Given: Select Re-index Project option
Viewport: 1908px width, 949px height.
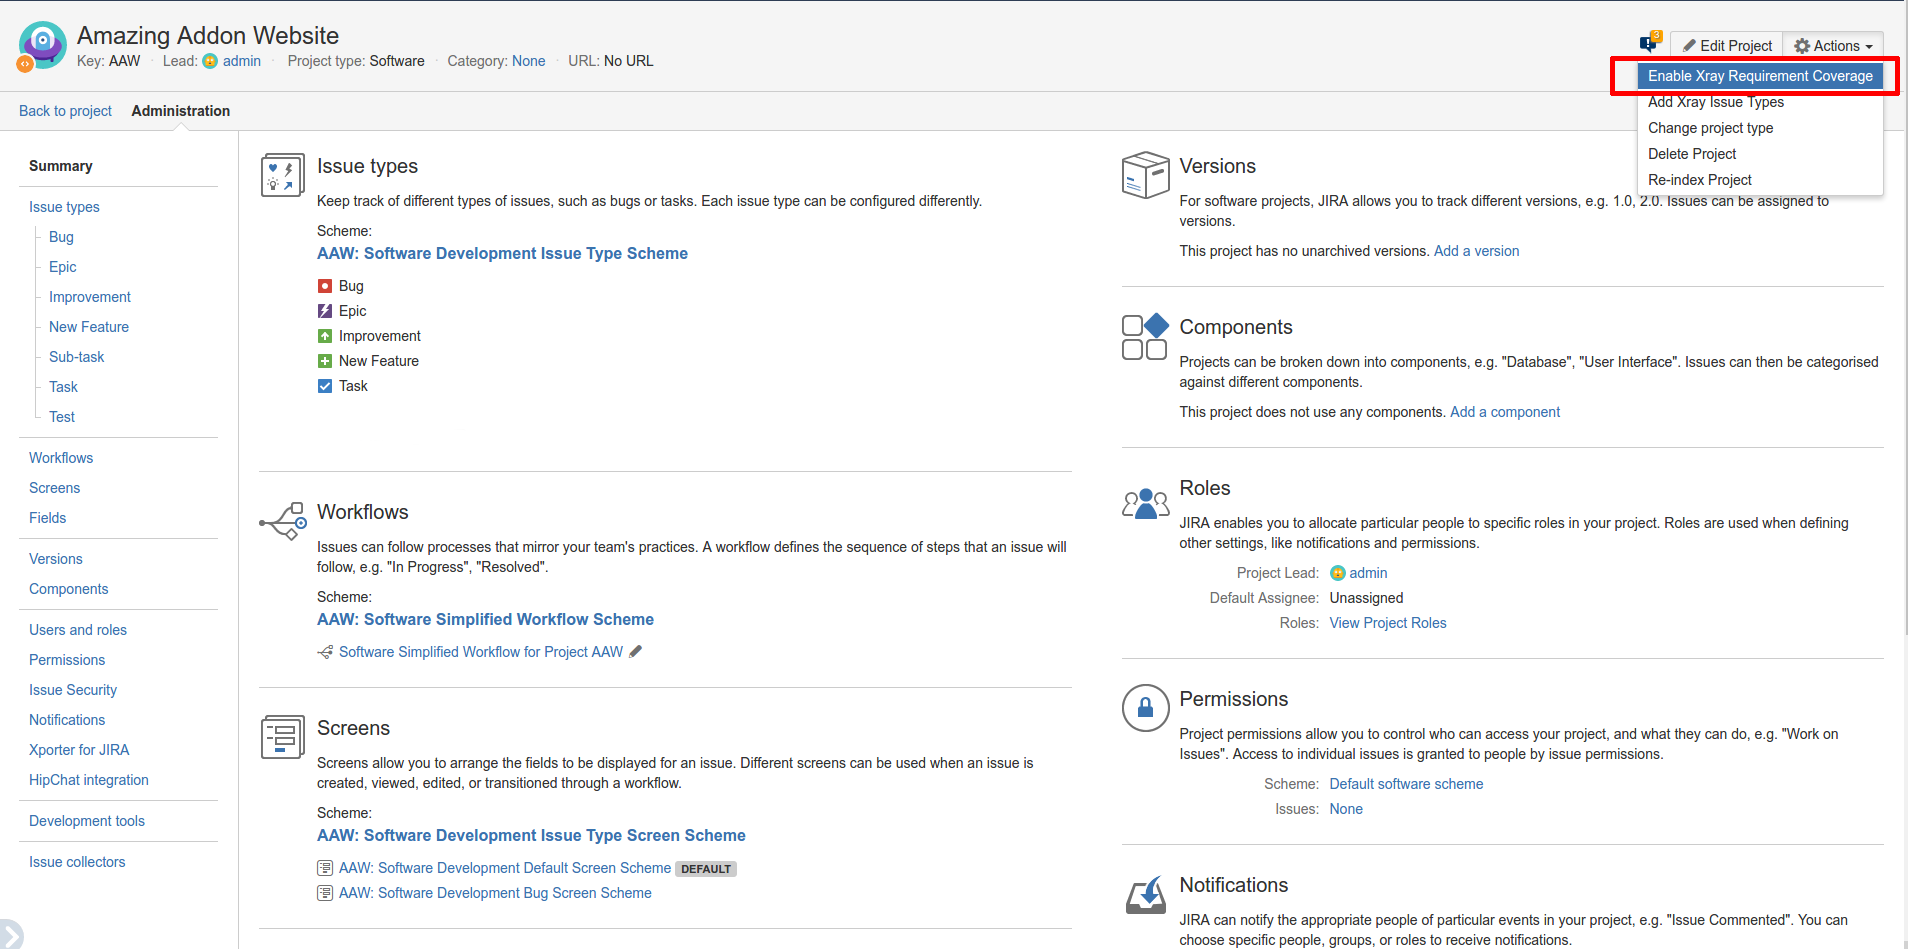Looking at the screenshot, I should [1700, 180].
